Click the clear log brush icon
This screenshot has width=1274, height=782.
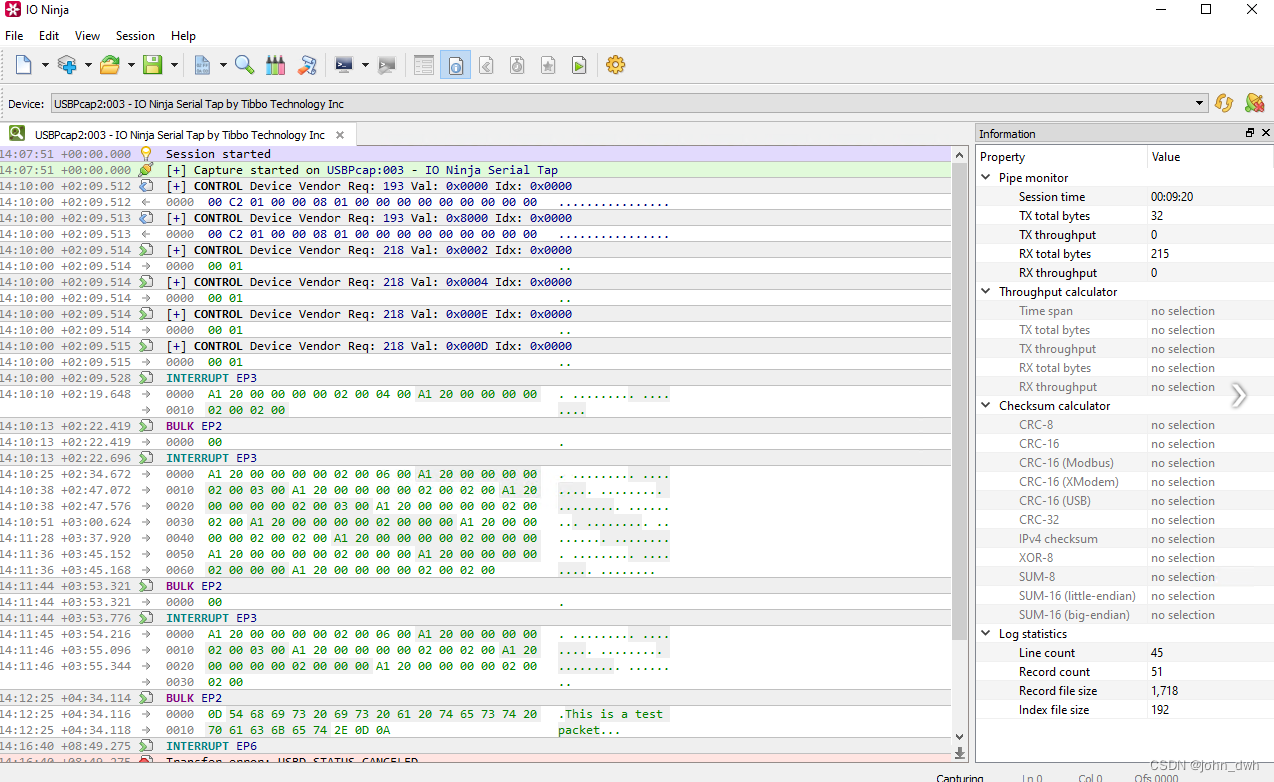click(307, 64)
